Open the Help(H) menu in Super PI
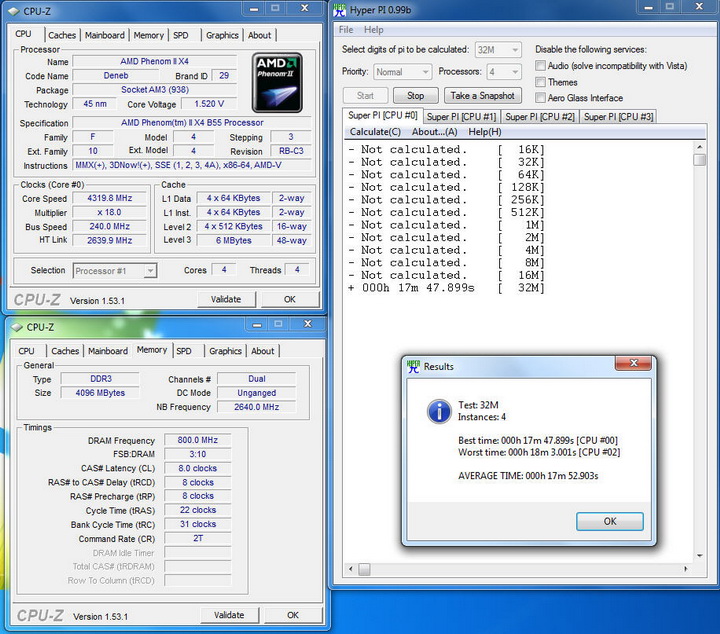The height and width of the screenshot is (634, 720). [484, 132]
